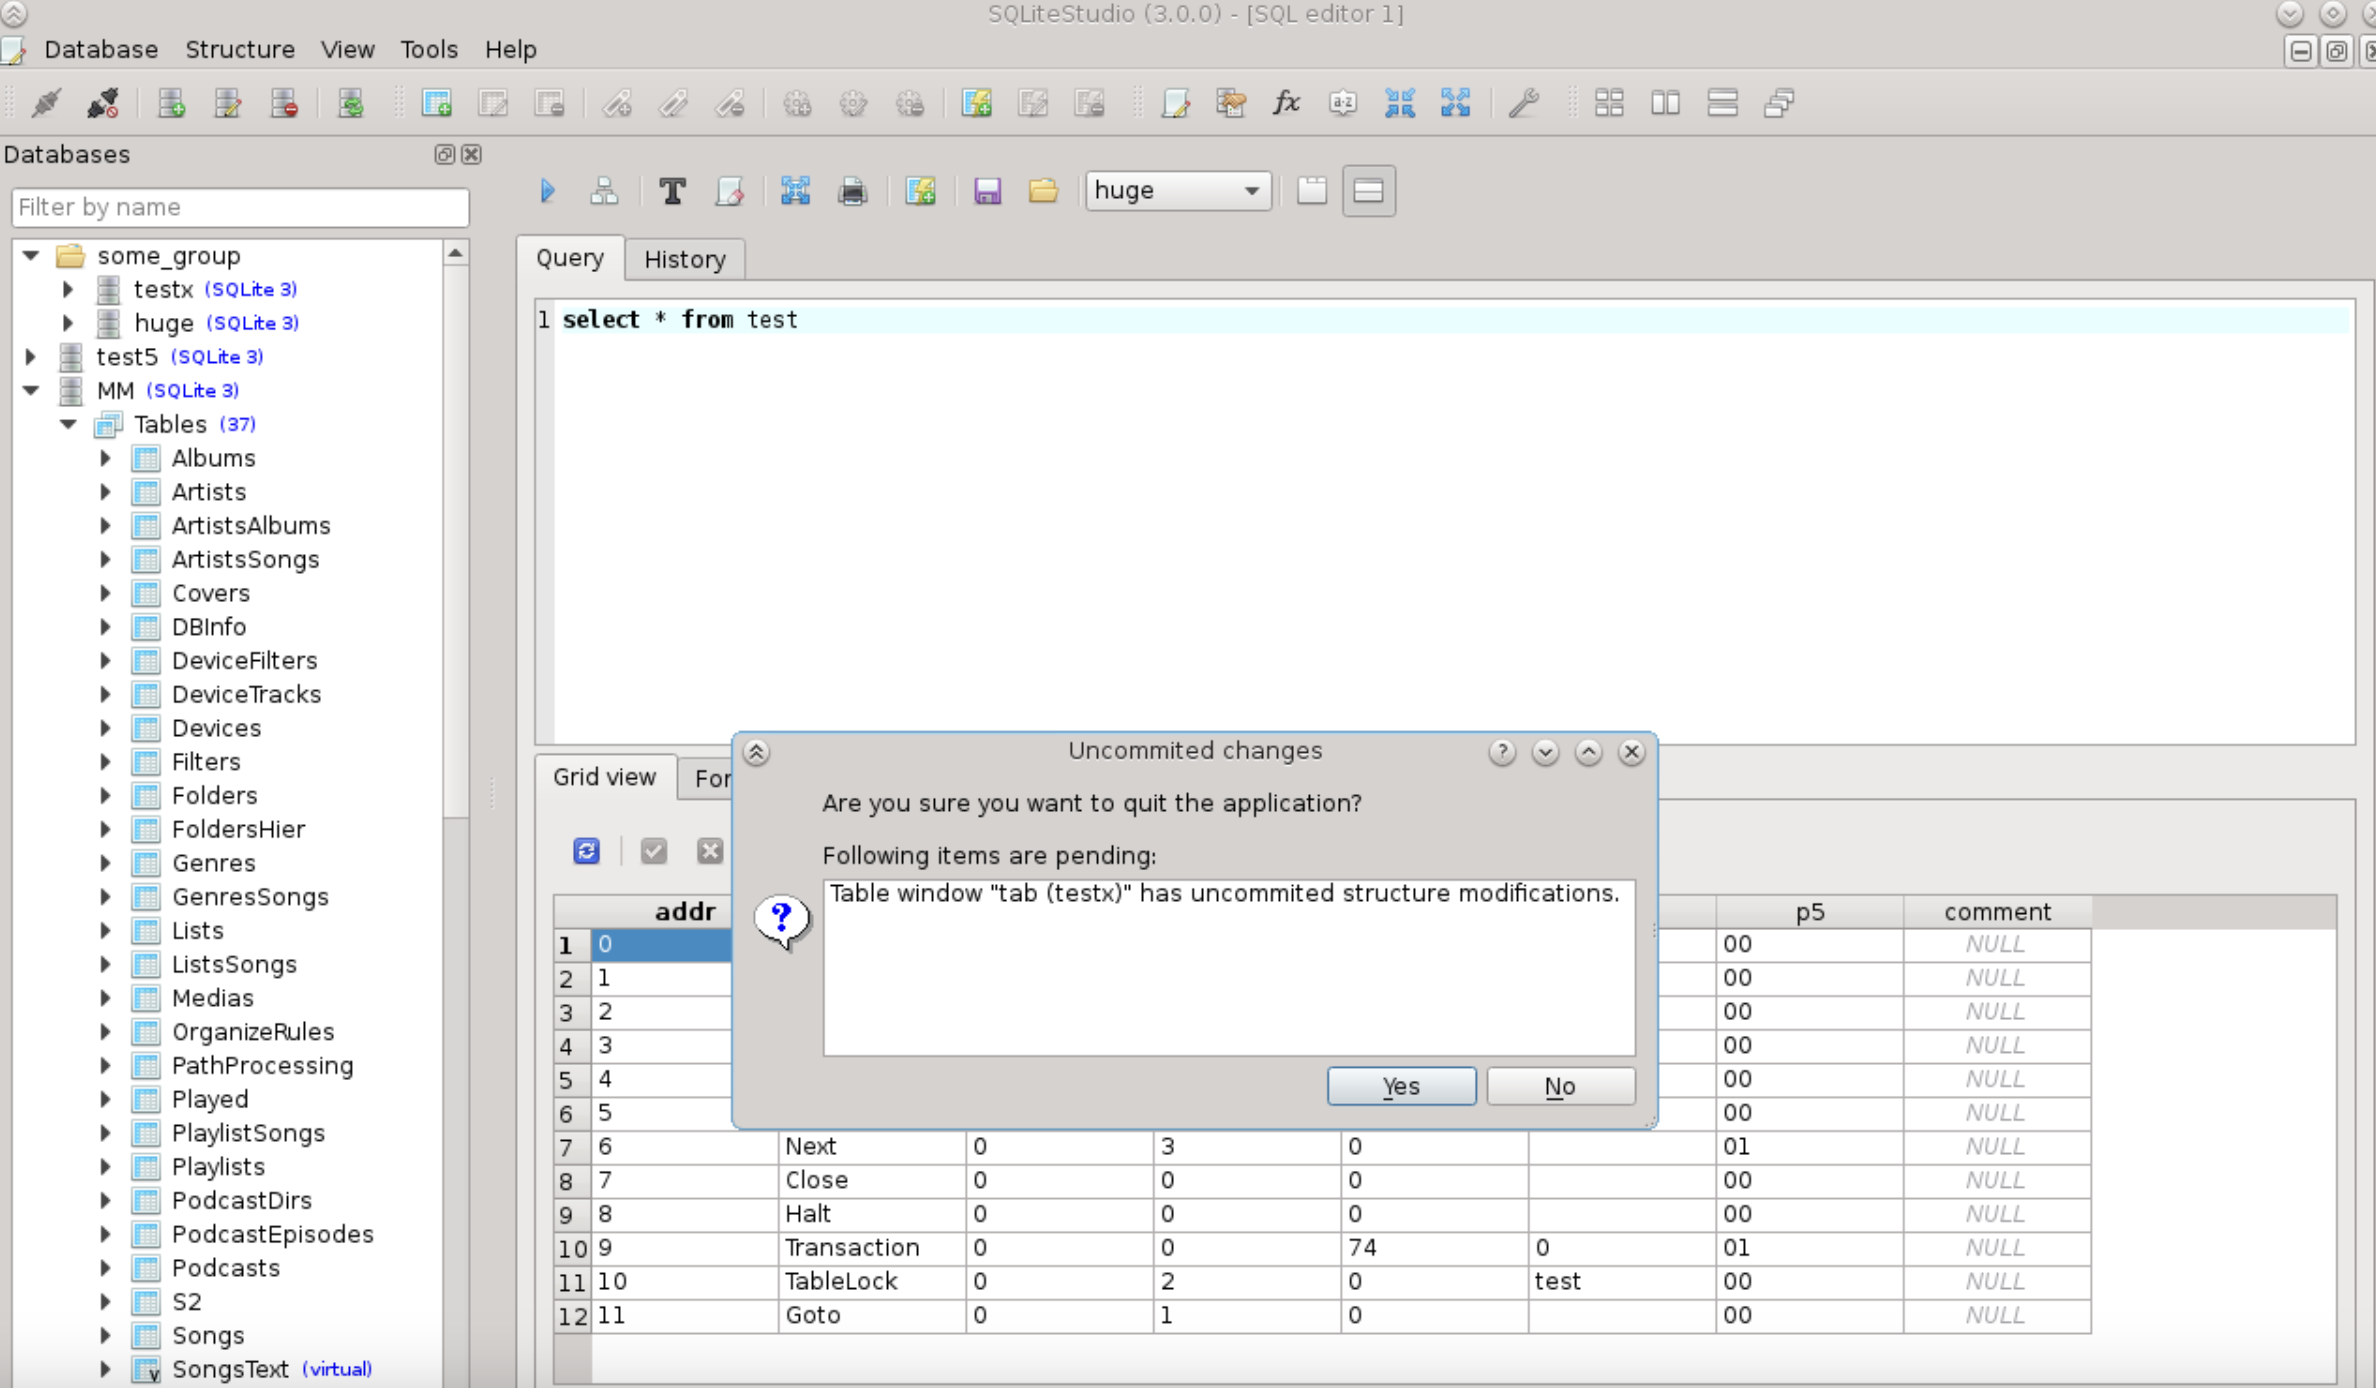Open the huge database combo box
2376x1388 pixels.
[x=1178, y=190]
